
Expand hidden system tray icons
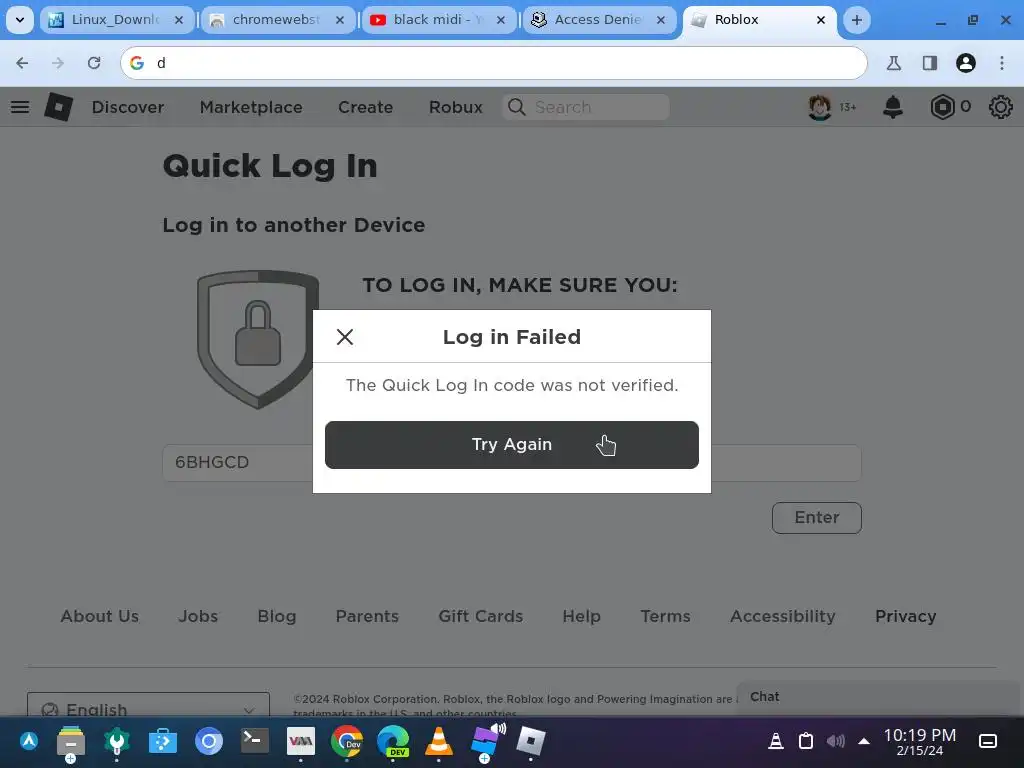864,741
